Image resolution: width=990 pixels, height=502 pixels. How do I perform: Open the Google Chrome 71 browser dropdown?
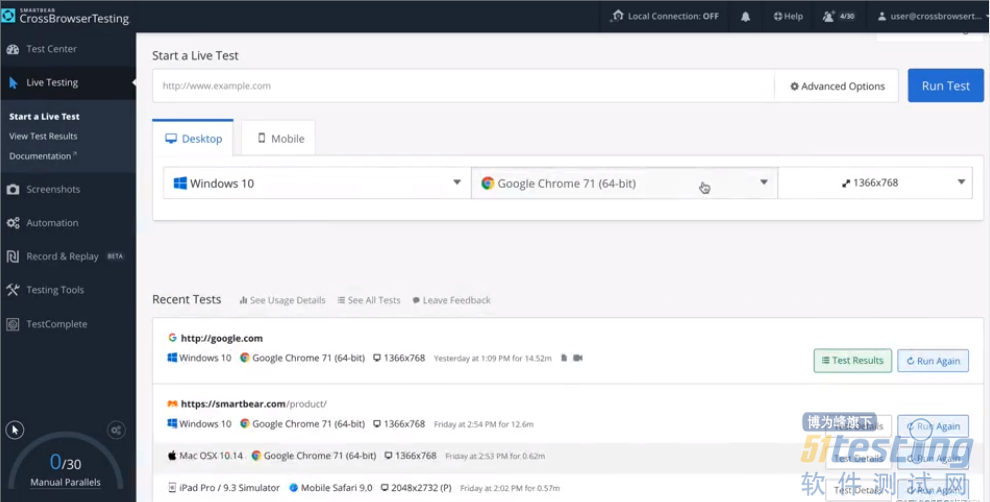pyautogui.click(x=624, y=183)
